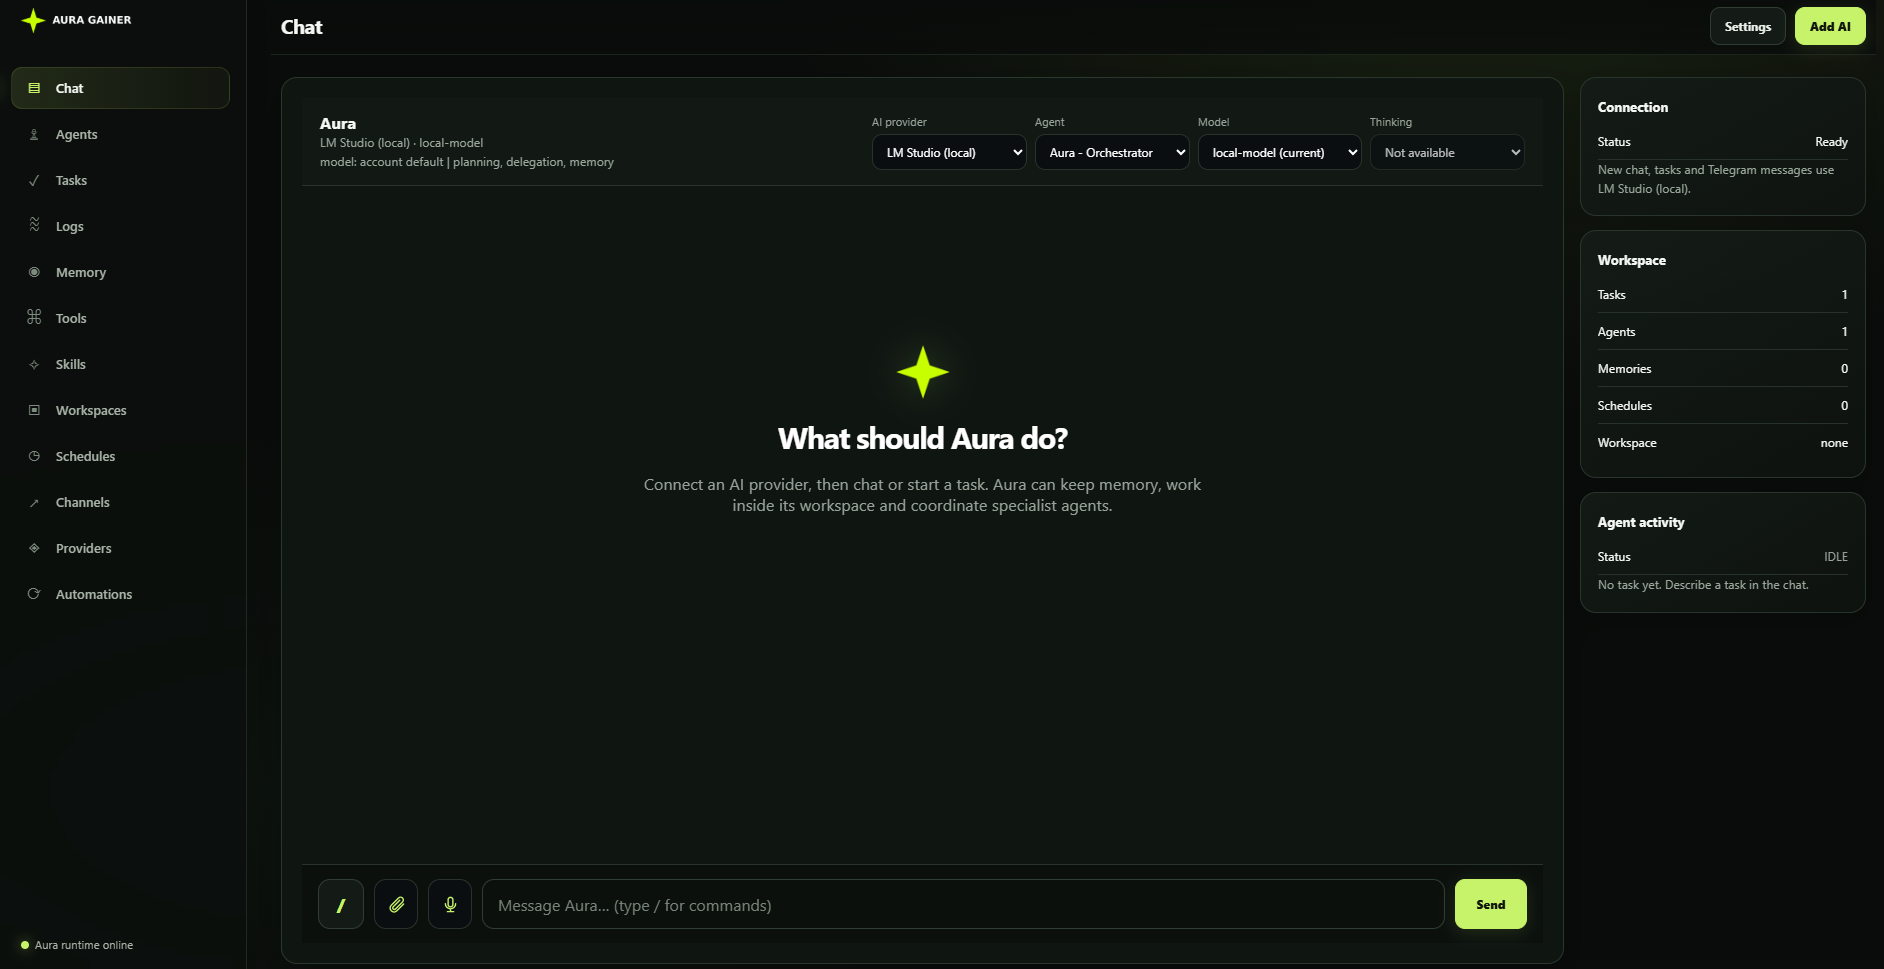
Task: Start voice input with the microphone button
Action: 450,904
